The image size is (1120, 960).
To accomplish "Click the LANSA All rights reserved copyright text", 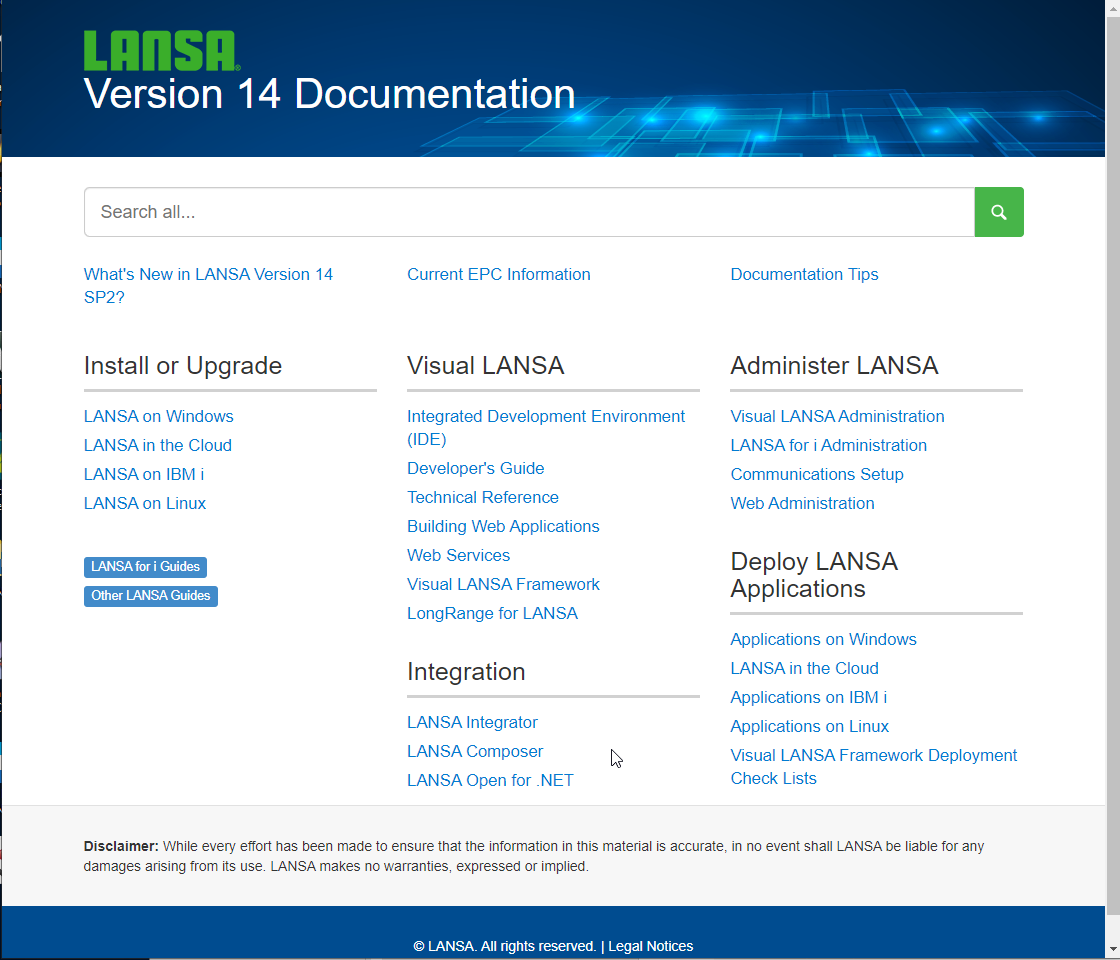I will 504,946.
